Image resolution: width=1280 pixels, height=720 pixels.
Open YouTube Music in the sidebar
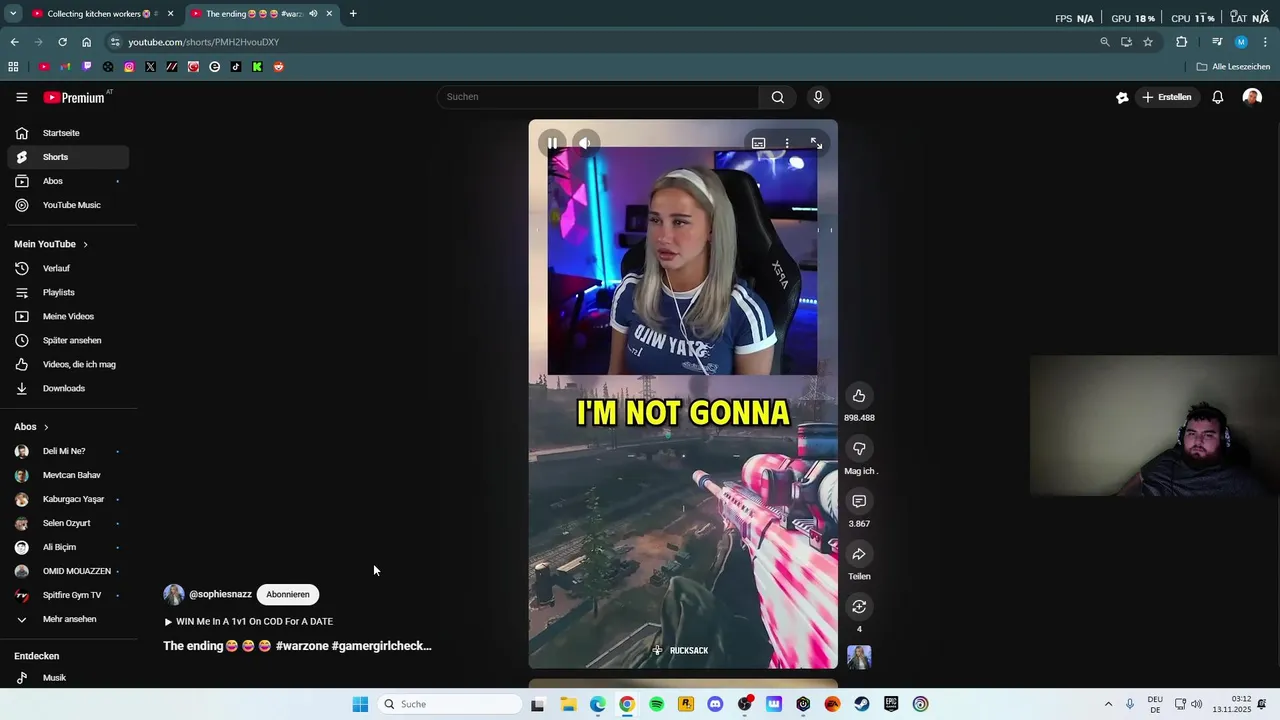[x=68, y=205]
